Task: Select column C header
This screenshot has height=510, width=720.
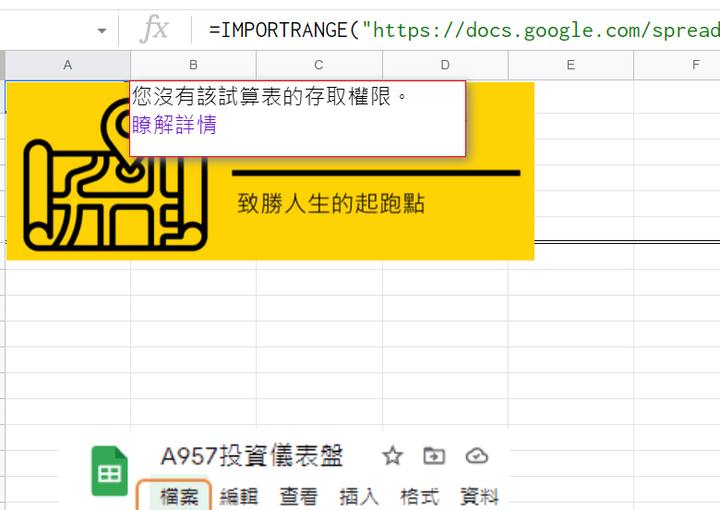Action: (319, 65)
